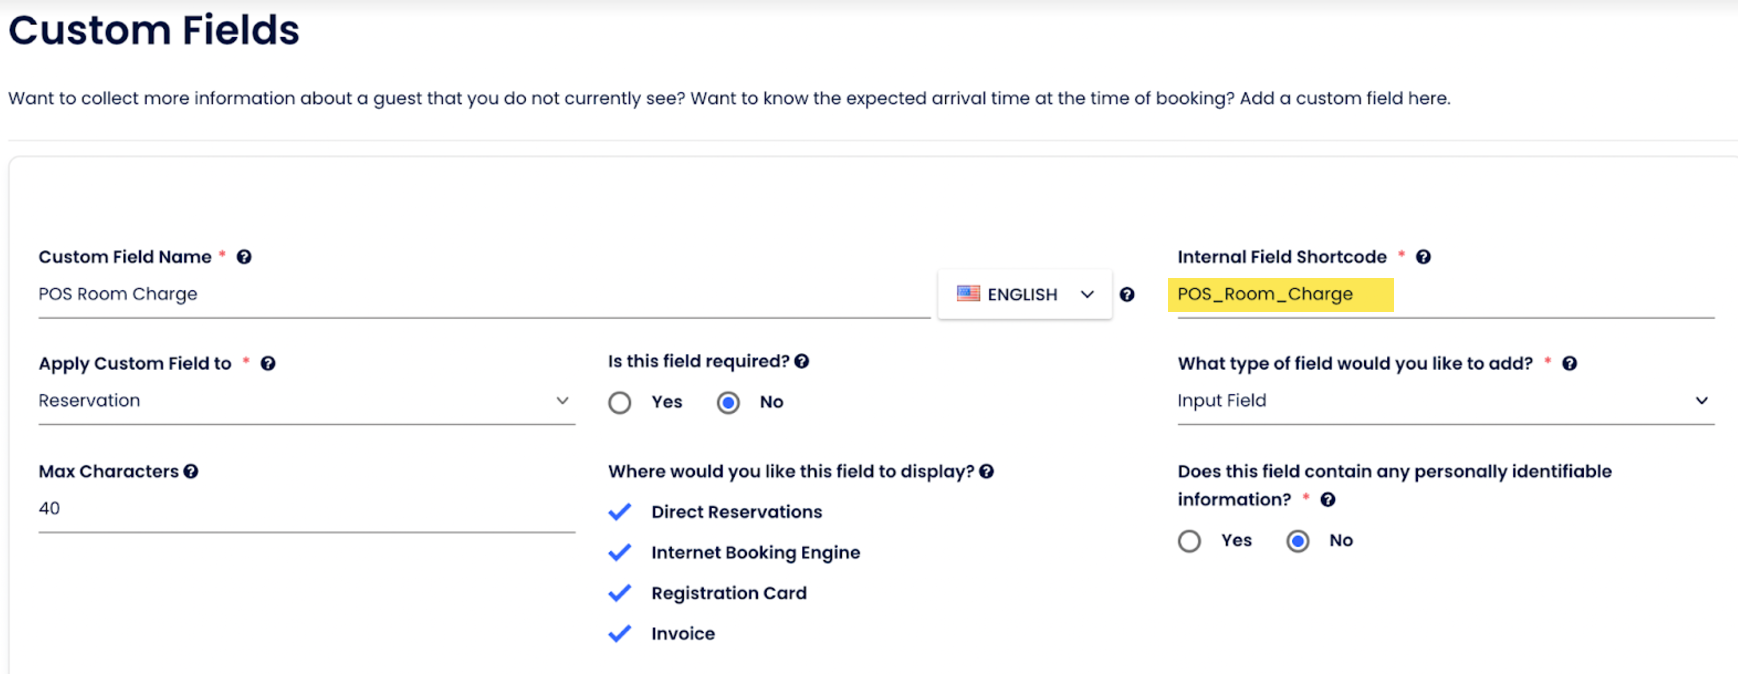This screenshot has width=1738, height=674.
Task: Click help icon next to field type question
Action: click(1570, 364)
